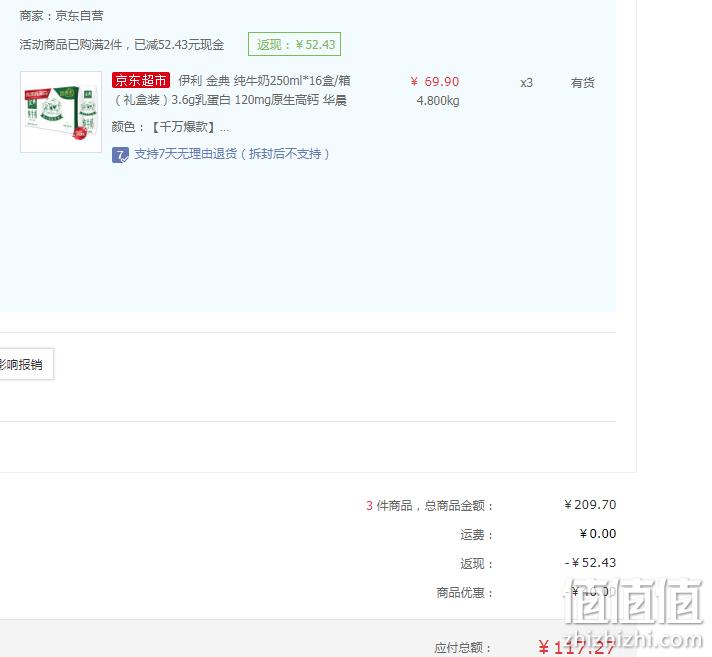712x657 pixels.
Task: Click the 商品优惠 label
Action: pyautogui.click(x=465, y=593)
